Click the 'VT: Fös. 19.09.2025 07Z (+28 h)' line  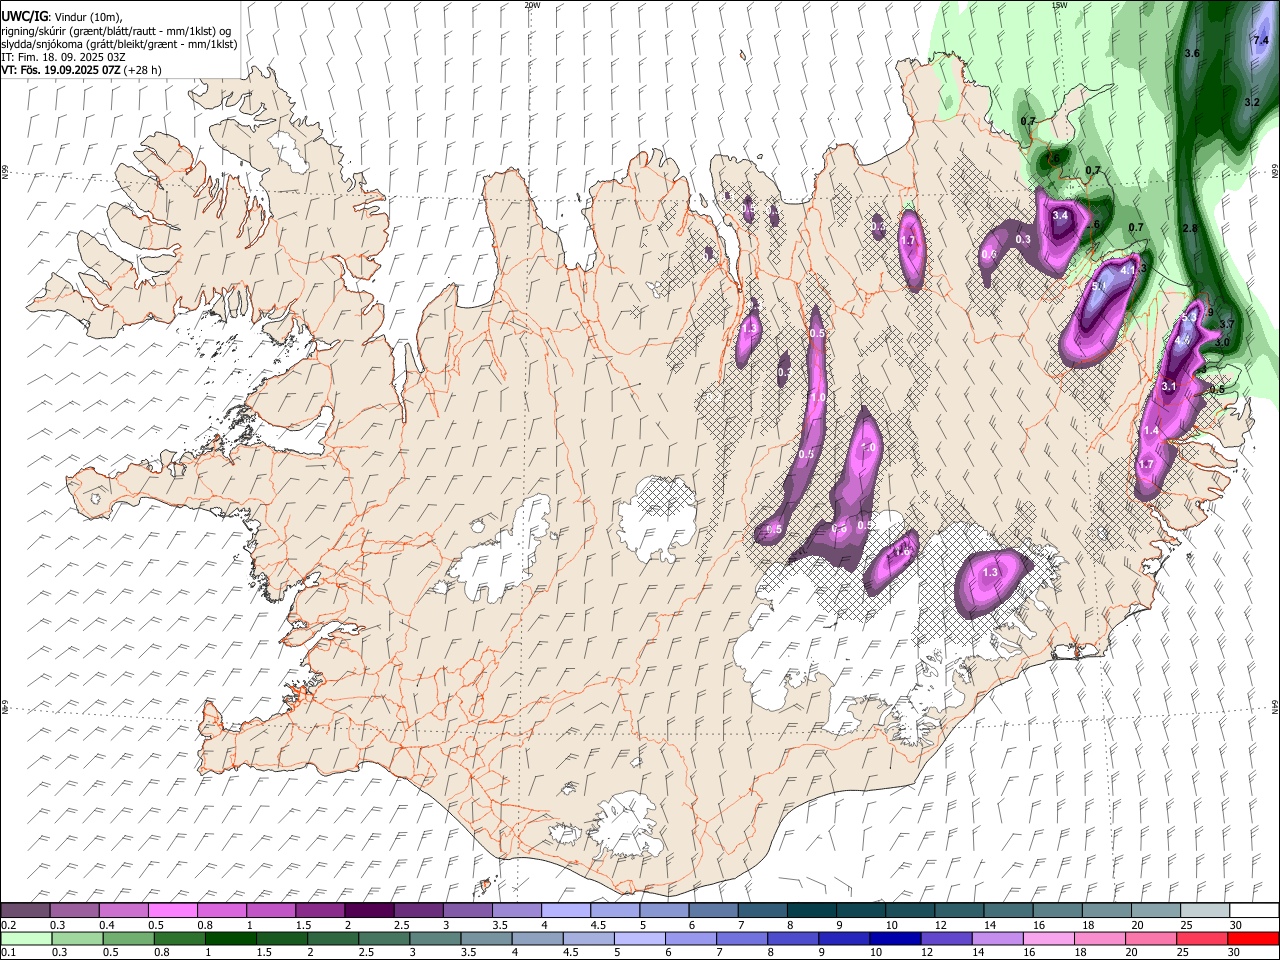[x=81, y=70]
